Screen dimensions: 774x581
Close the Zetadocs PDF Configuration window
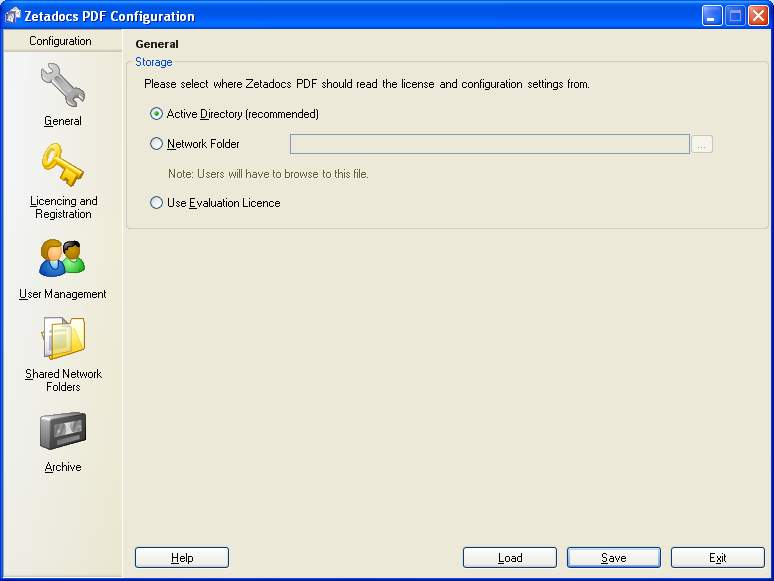point(758,16)
